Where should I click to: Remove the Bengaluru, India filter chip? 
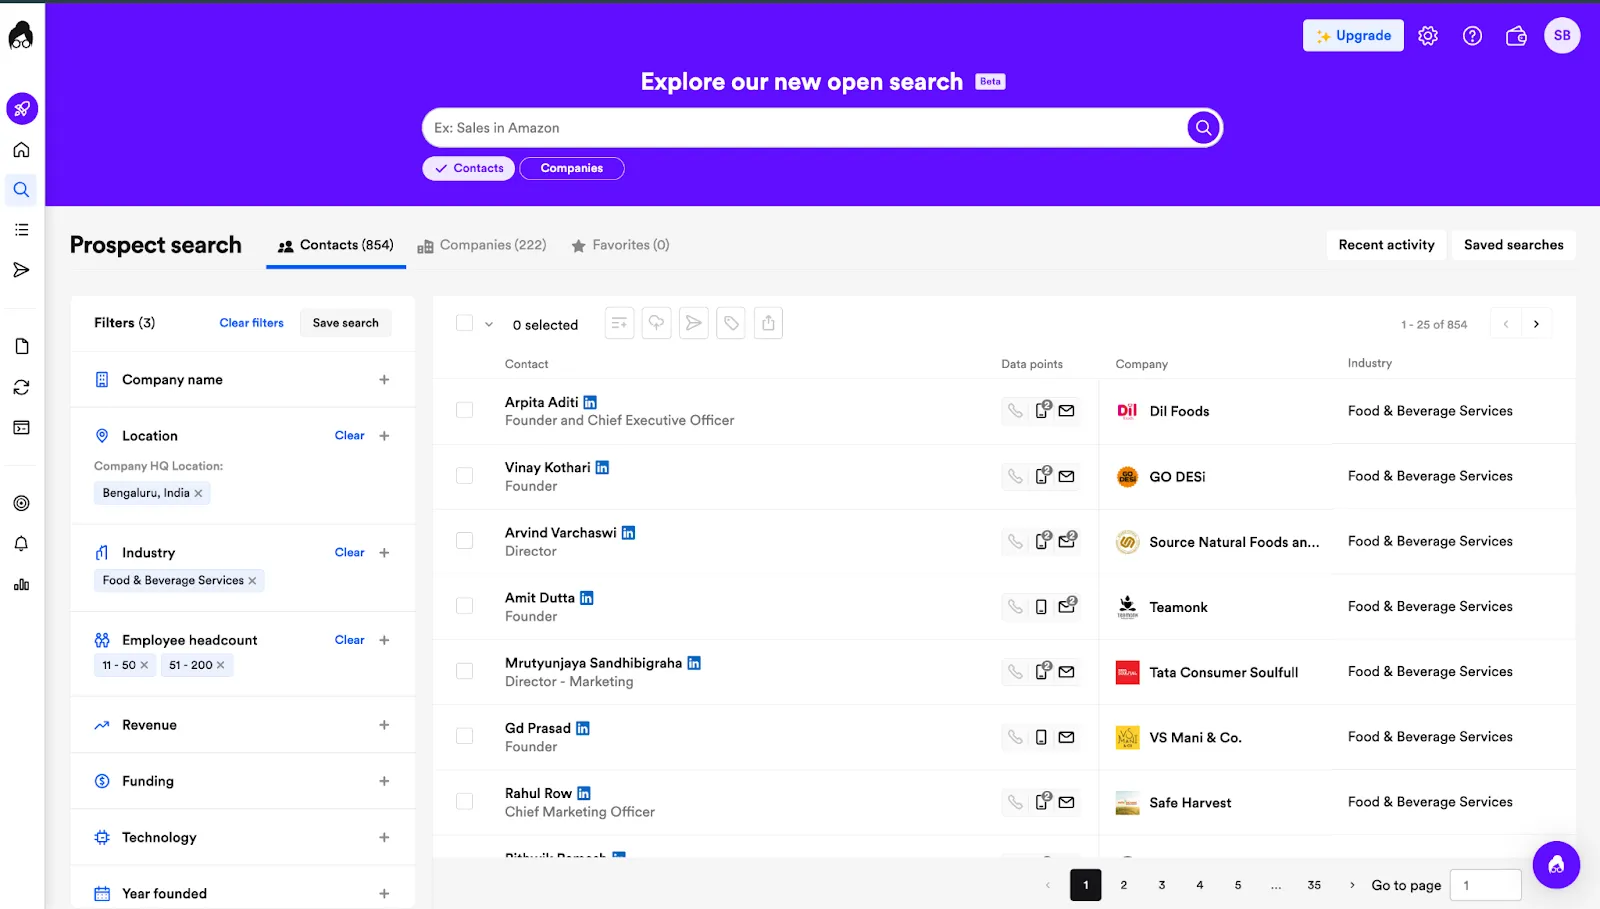tap(198, 493)
